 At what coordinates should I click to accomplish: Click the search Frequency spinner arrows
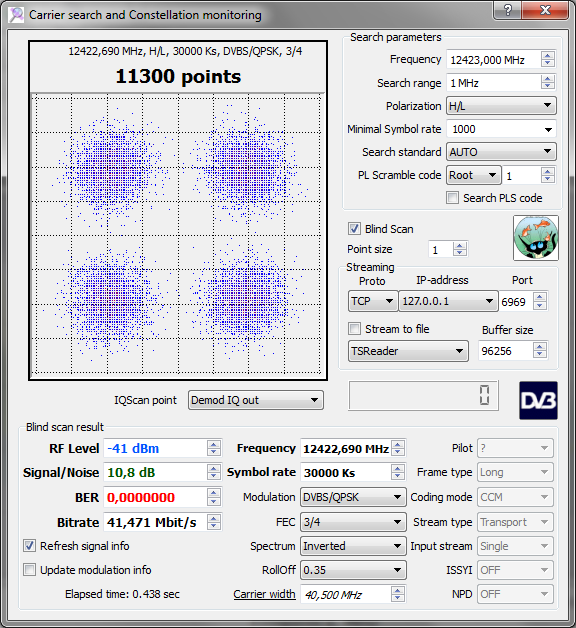548,60
